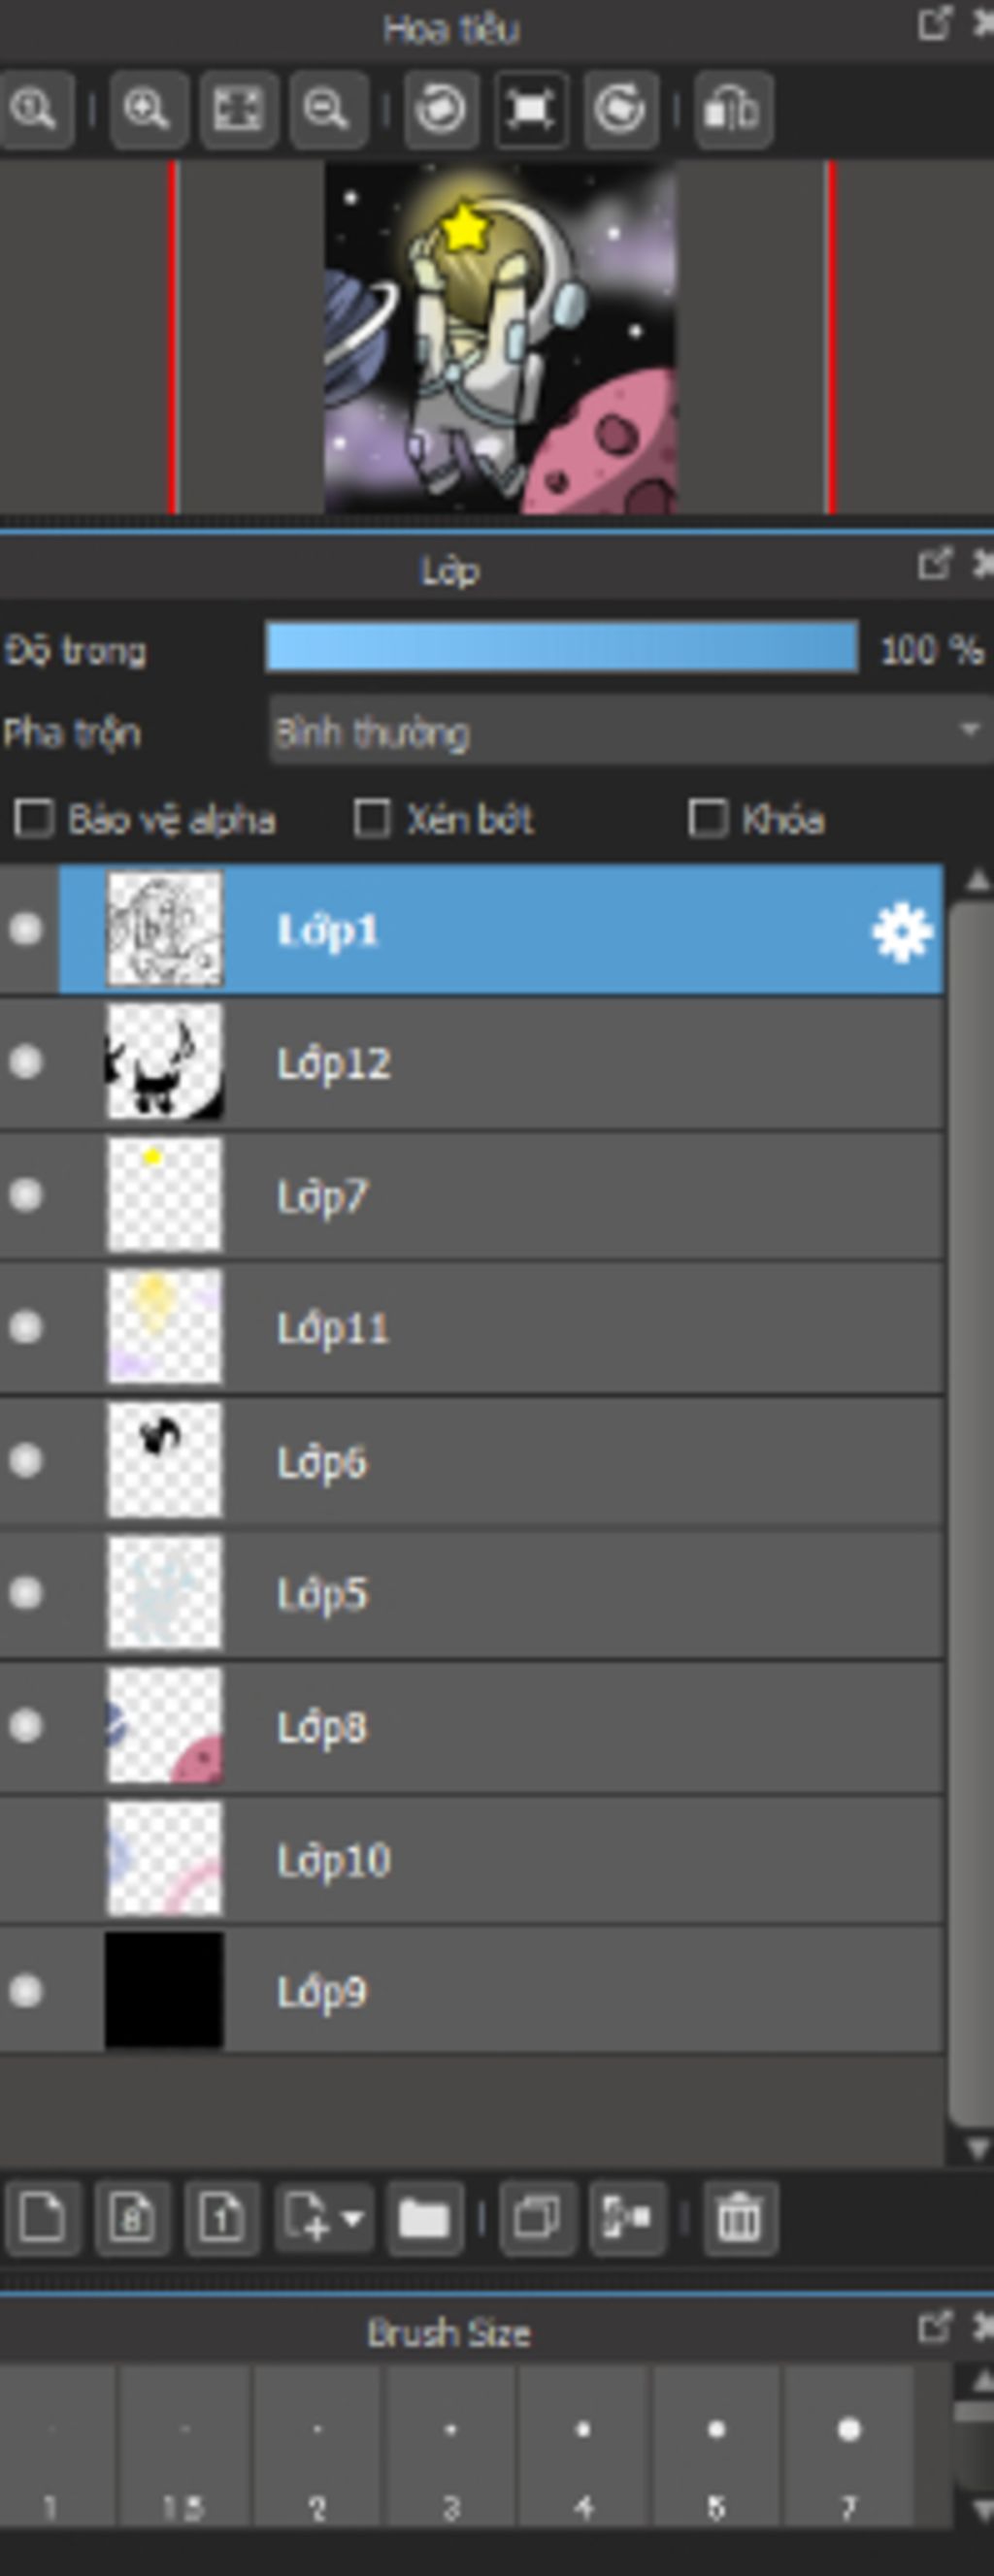
Task: Create a new 8-bit layer
Action: click(x=132, y=2218)
